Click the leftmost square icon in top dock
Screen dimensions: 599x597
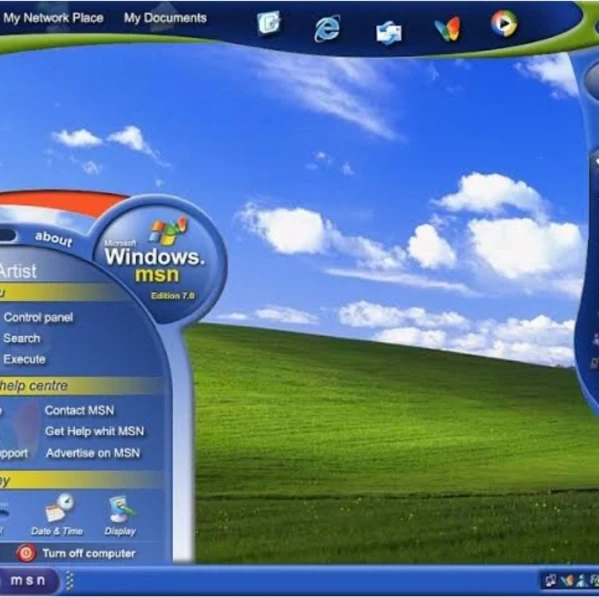coord(269,23)
